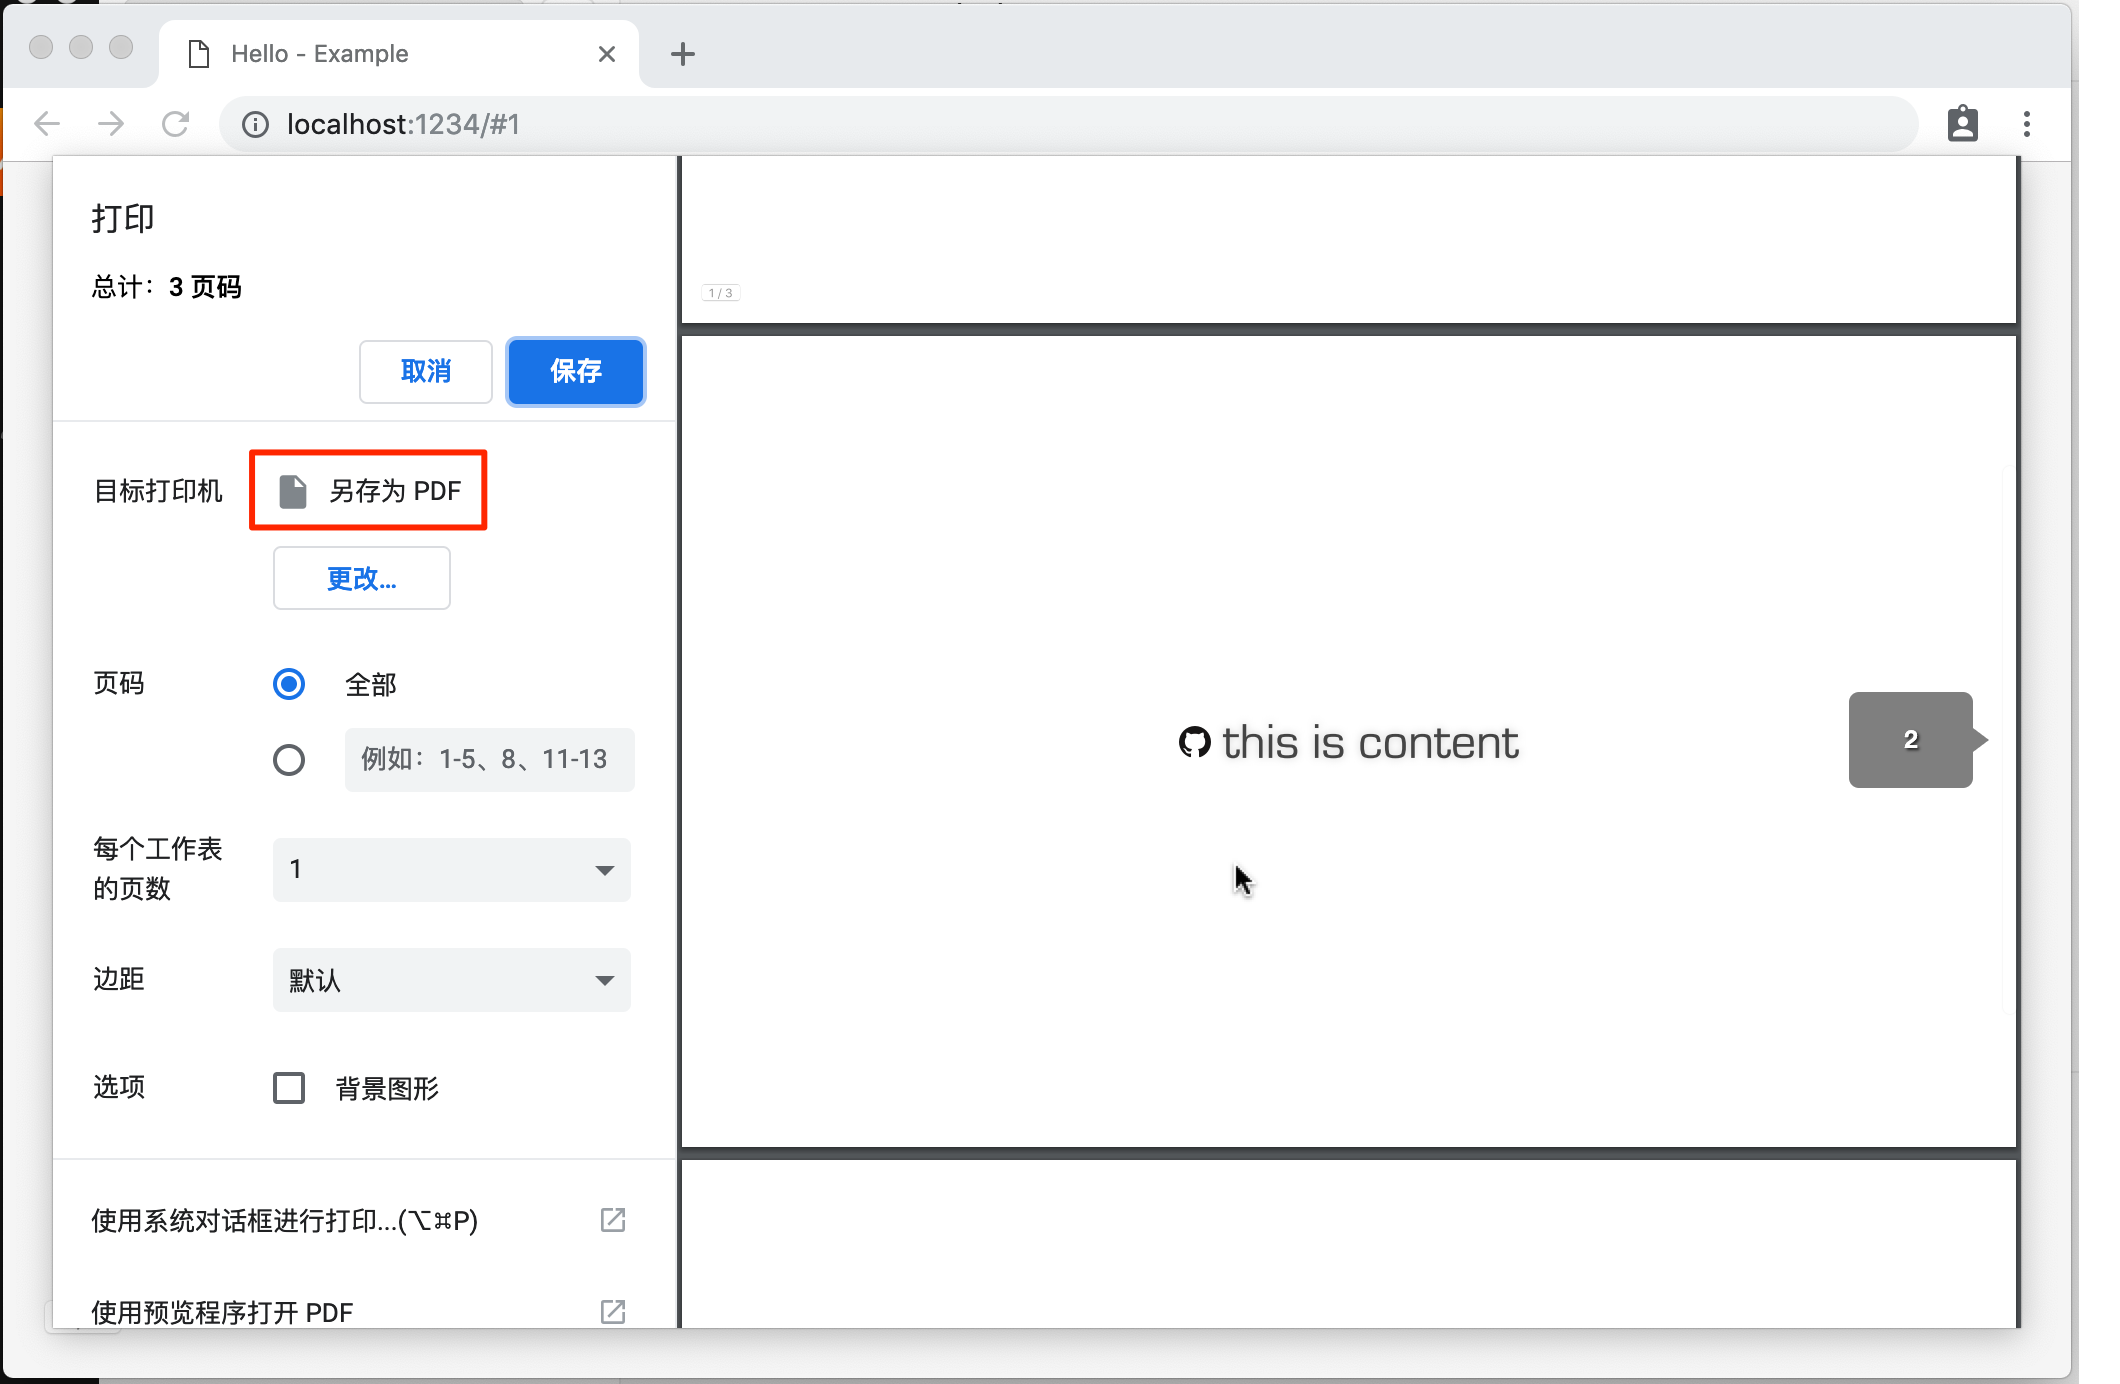This screenshot has width=2120, height=1384.
Task: Open the pages per sheet dropdown
Action: click(451, 870)
